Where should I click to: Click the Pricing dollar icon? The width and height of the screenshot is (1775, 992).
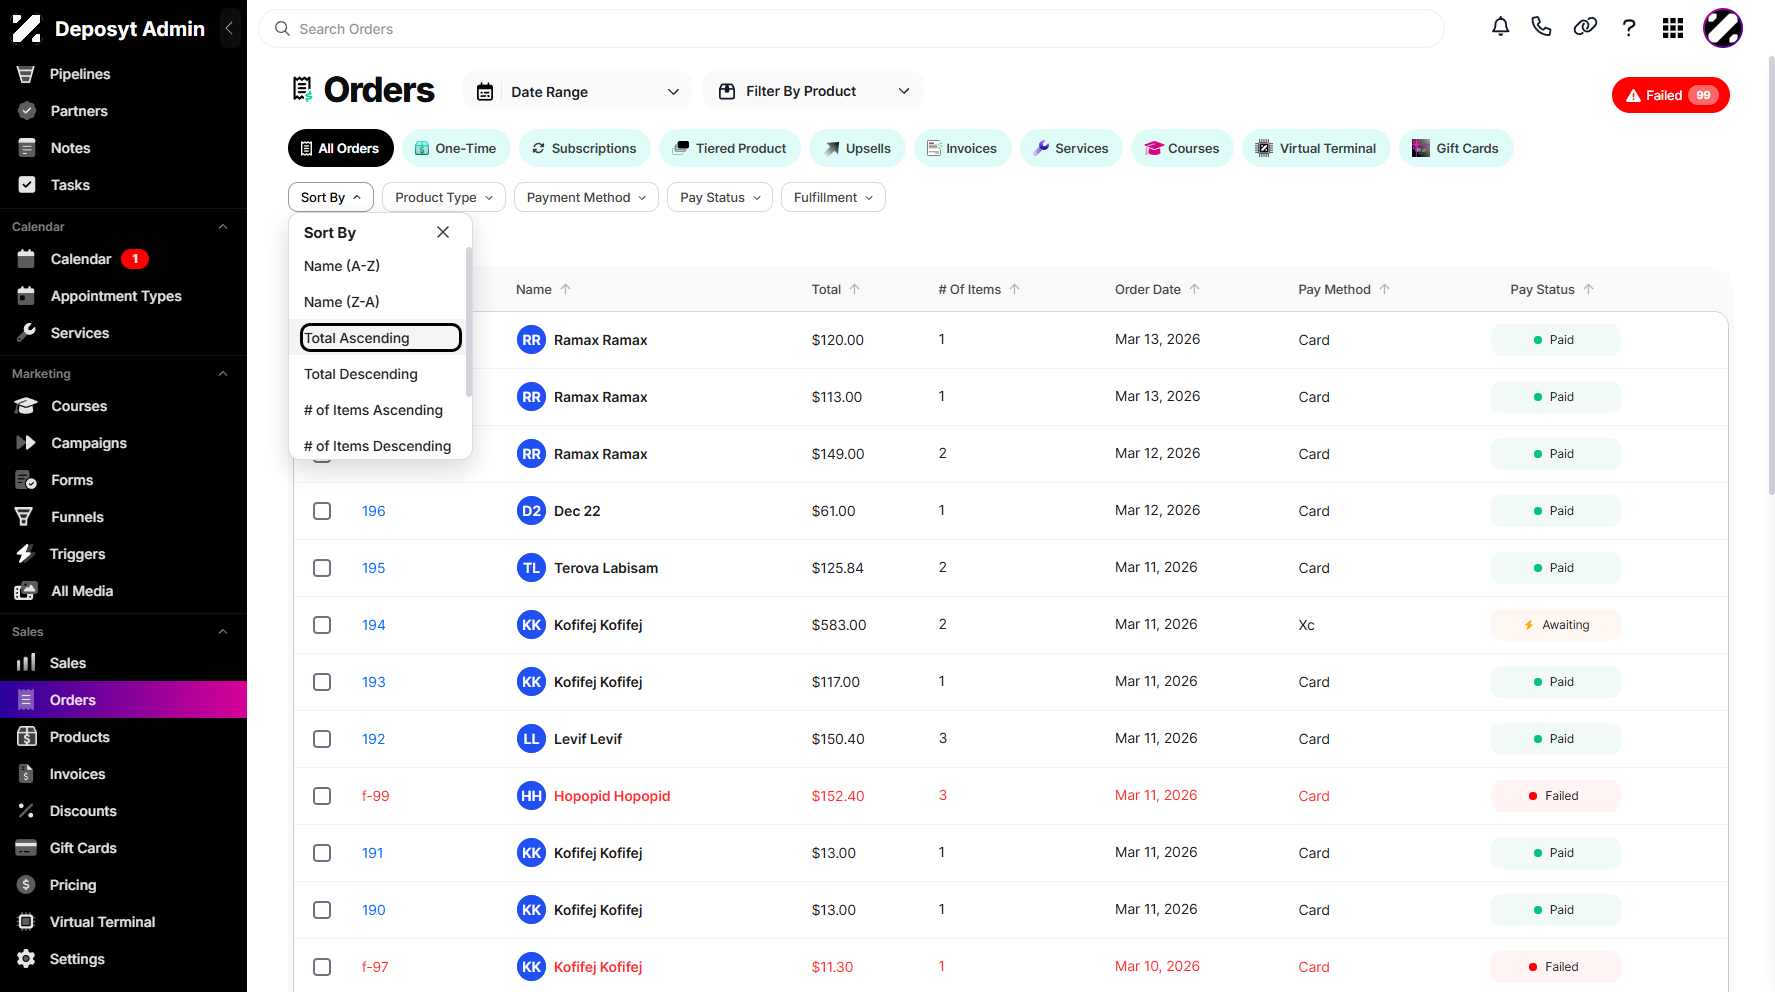point(26,885)
